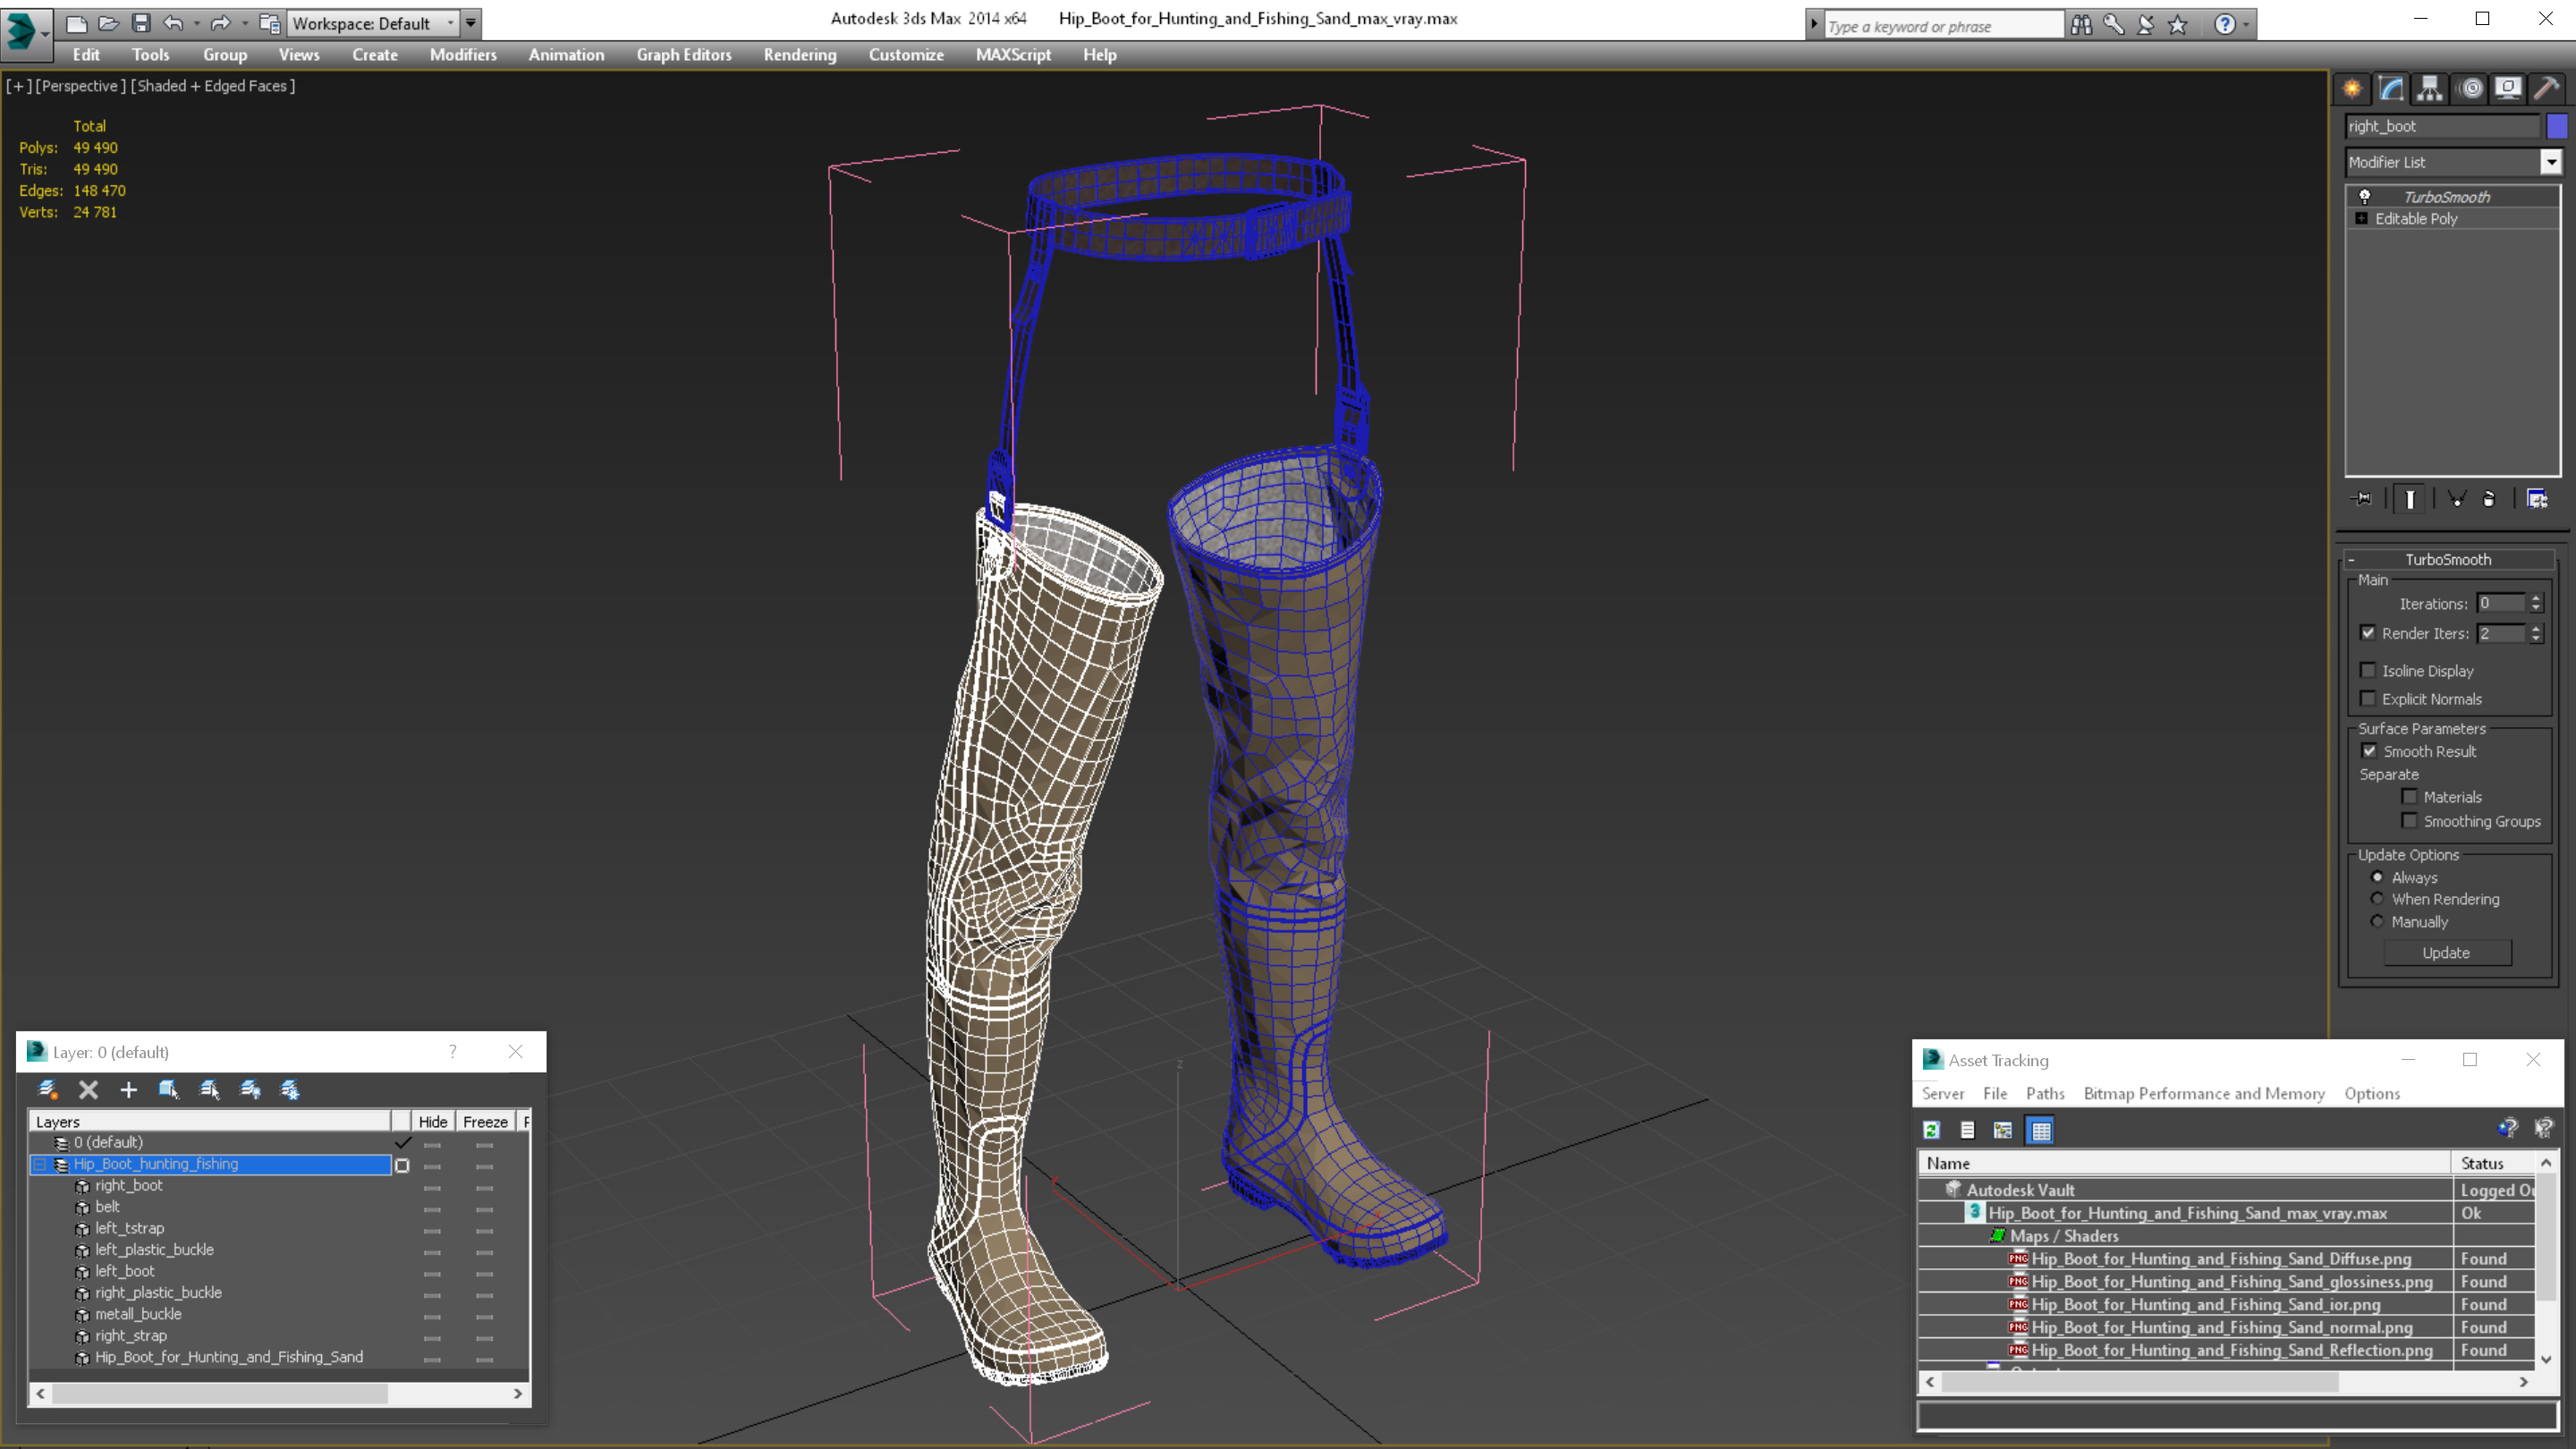Select the Always update option
Viewport: 2576px width, 1449px height.
coord(2377,877)
